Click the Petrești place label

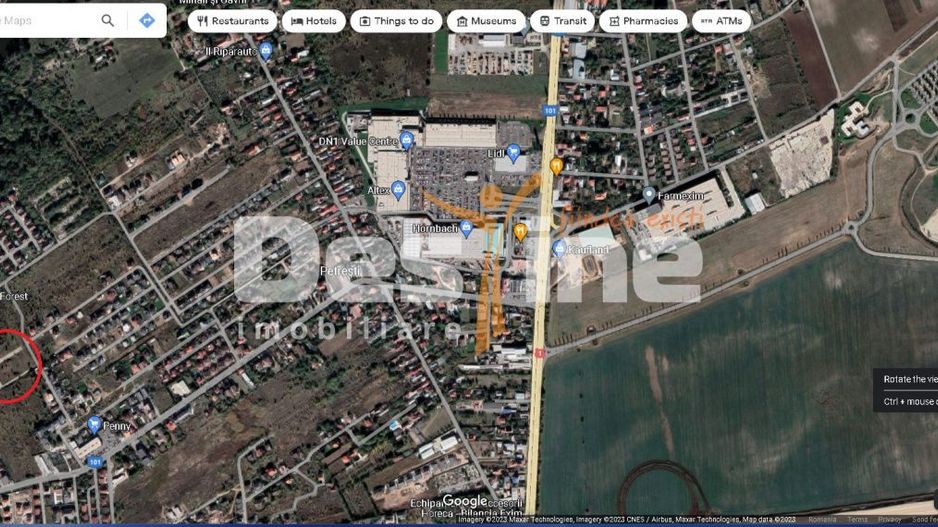point(340,271)
